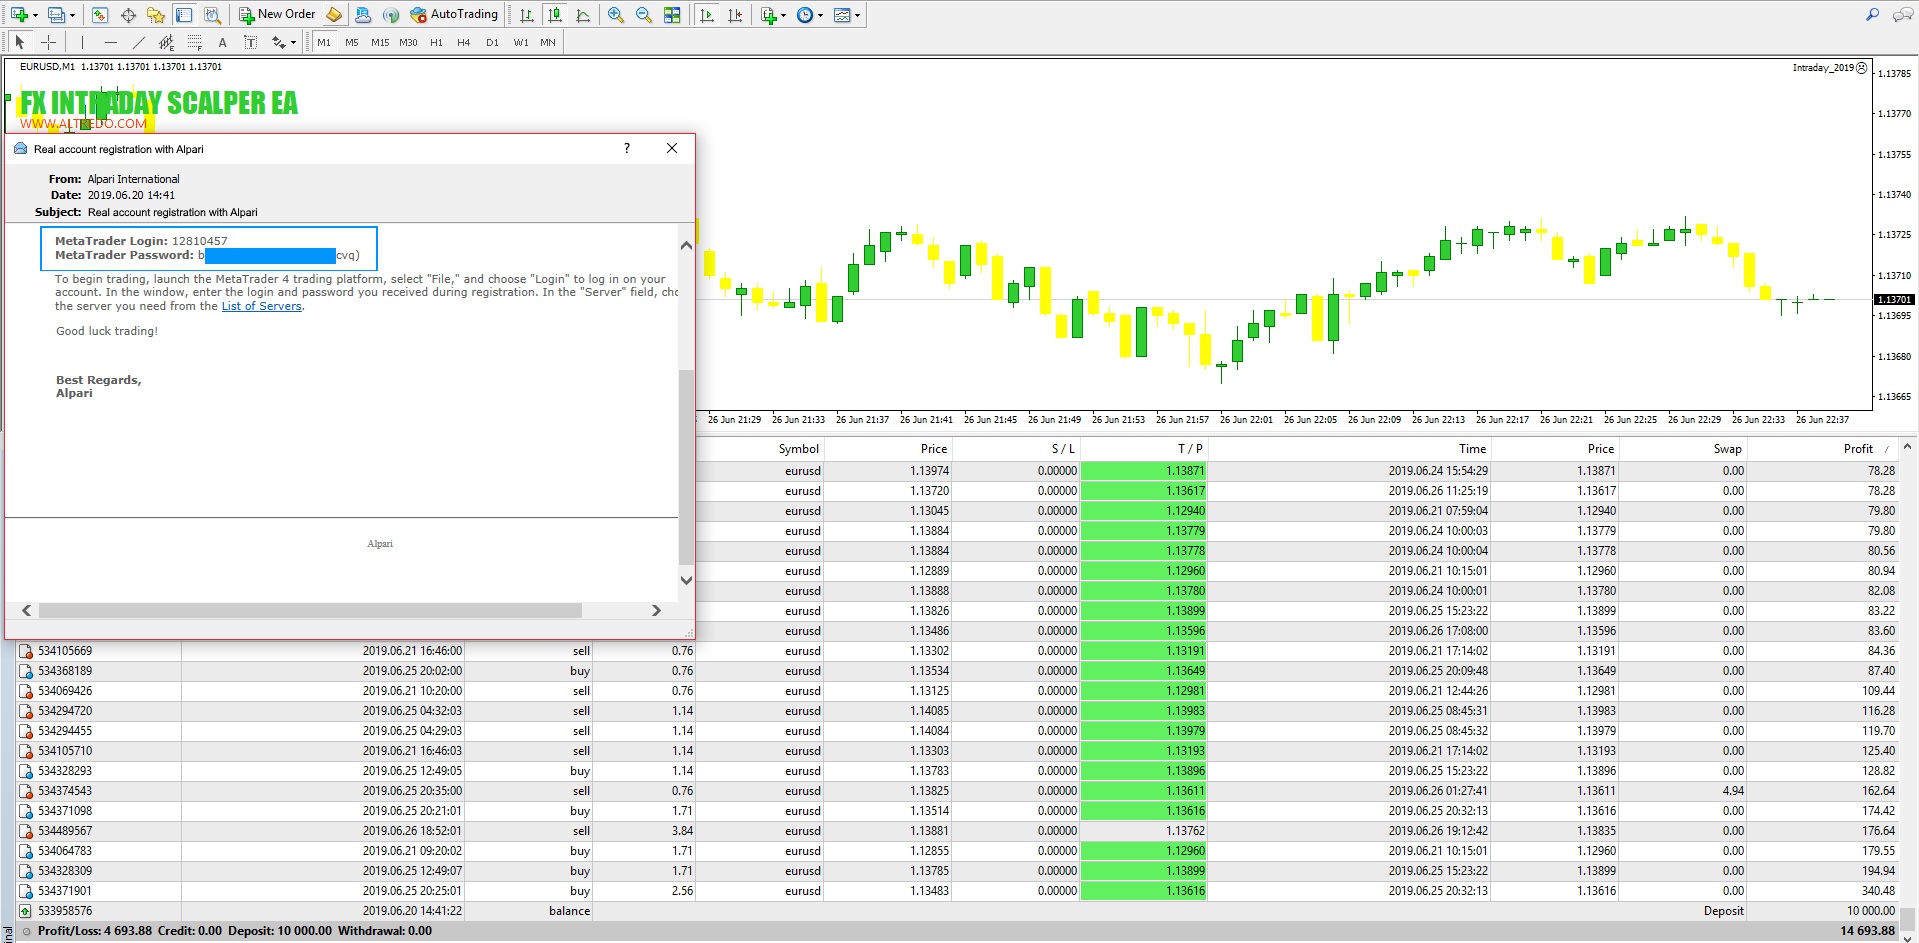This screenshot has width=1919, height=943.
Task: Select the Text Label tool
Action: [250, 42]
